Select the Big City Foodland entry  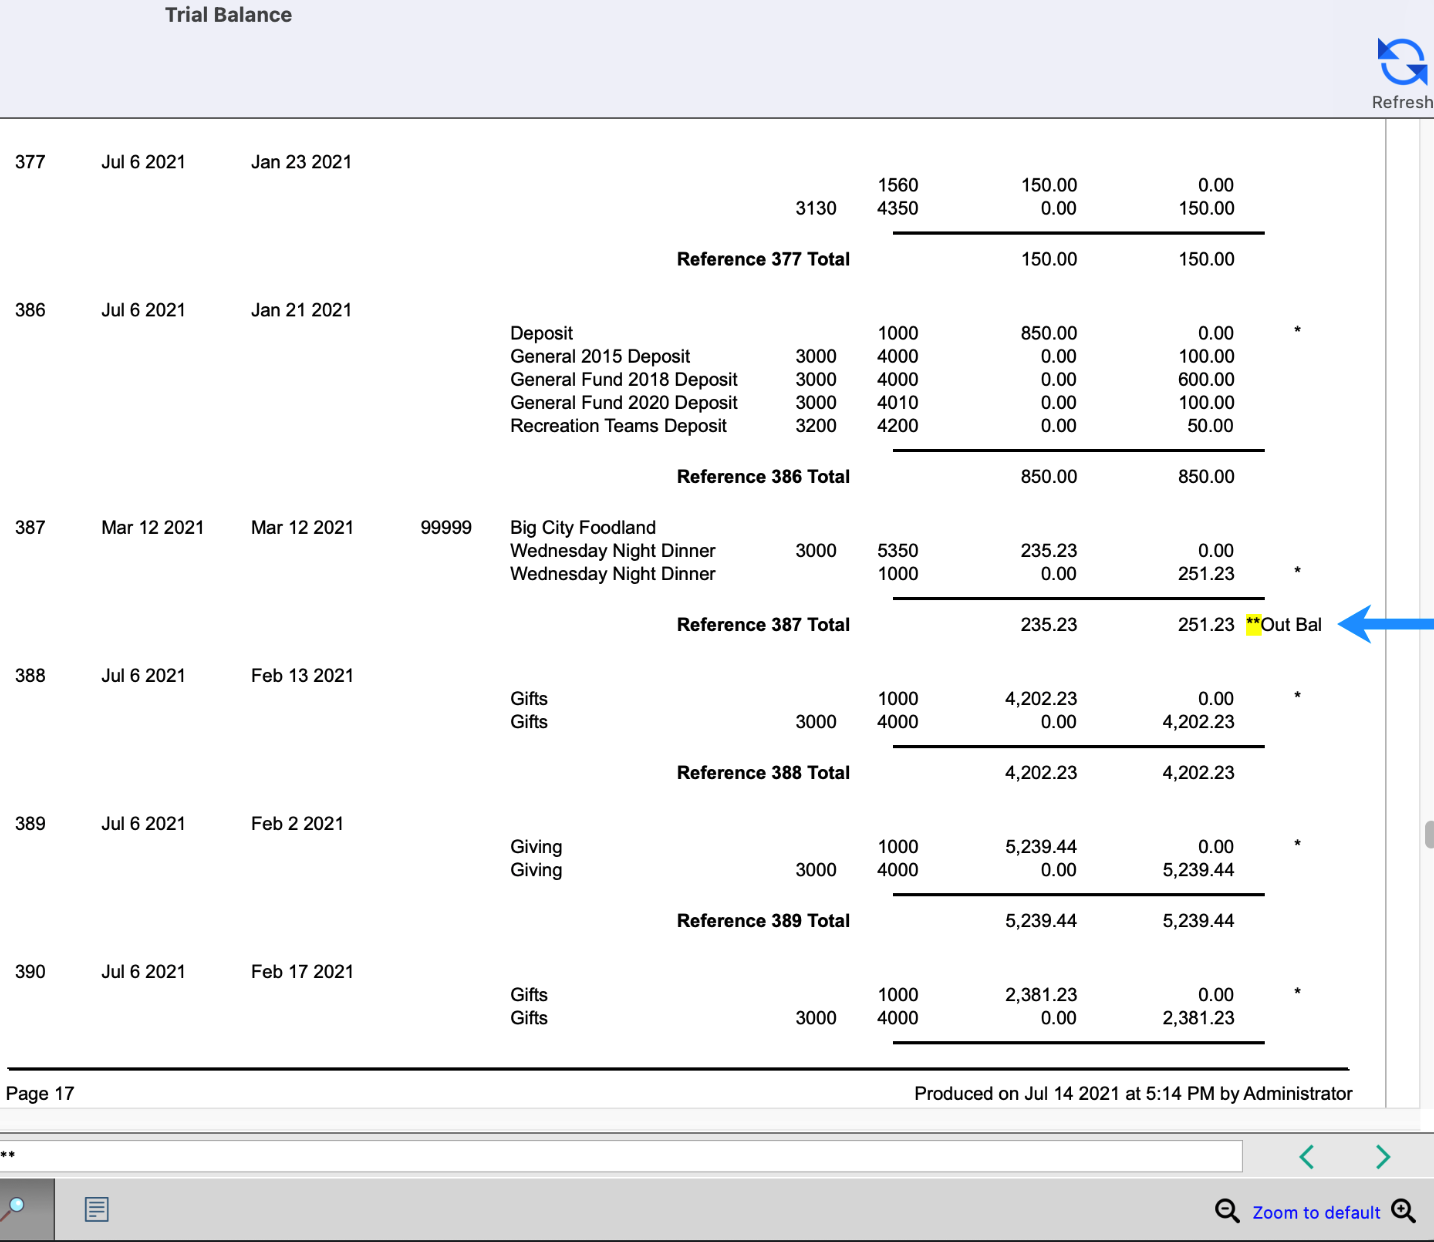(583, 528)
